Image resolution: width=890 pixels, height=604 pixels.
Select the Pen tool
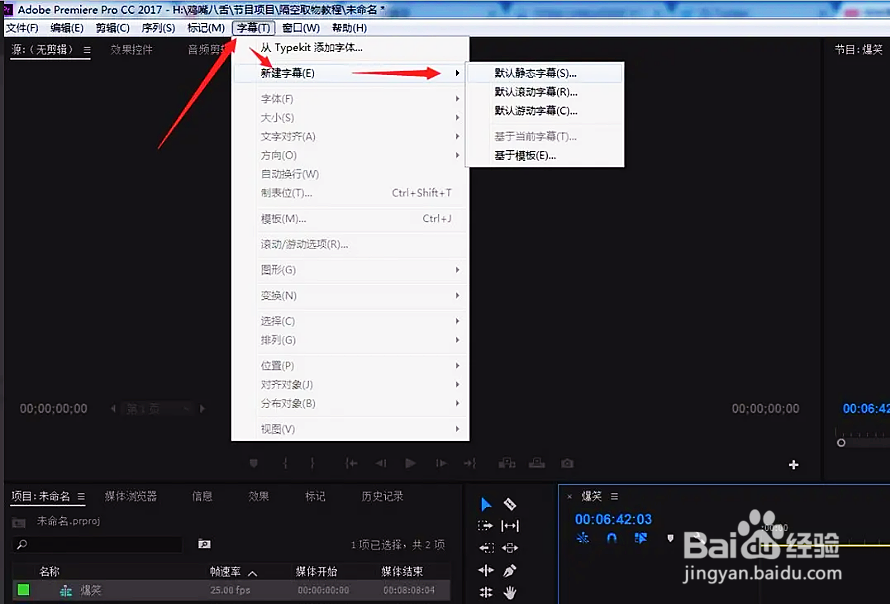(x=510, y=570)
